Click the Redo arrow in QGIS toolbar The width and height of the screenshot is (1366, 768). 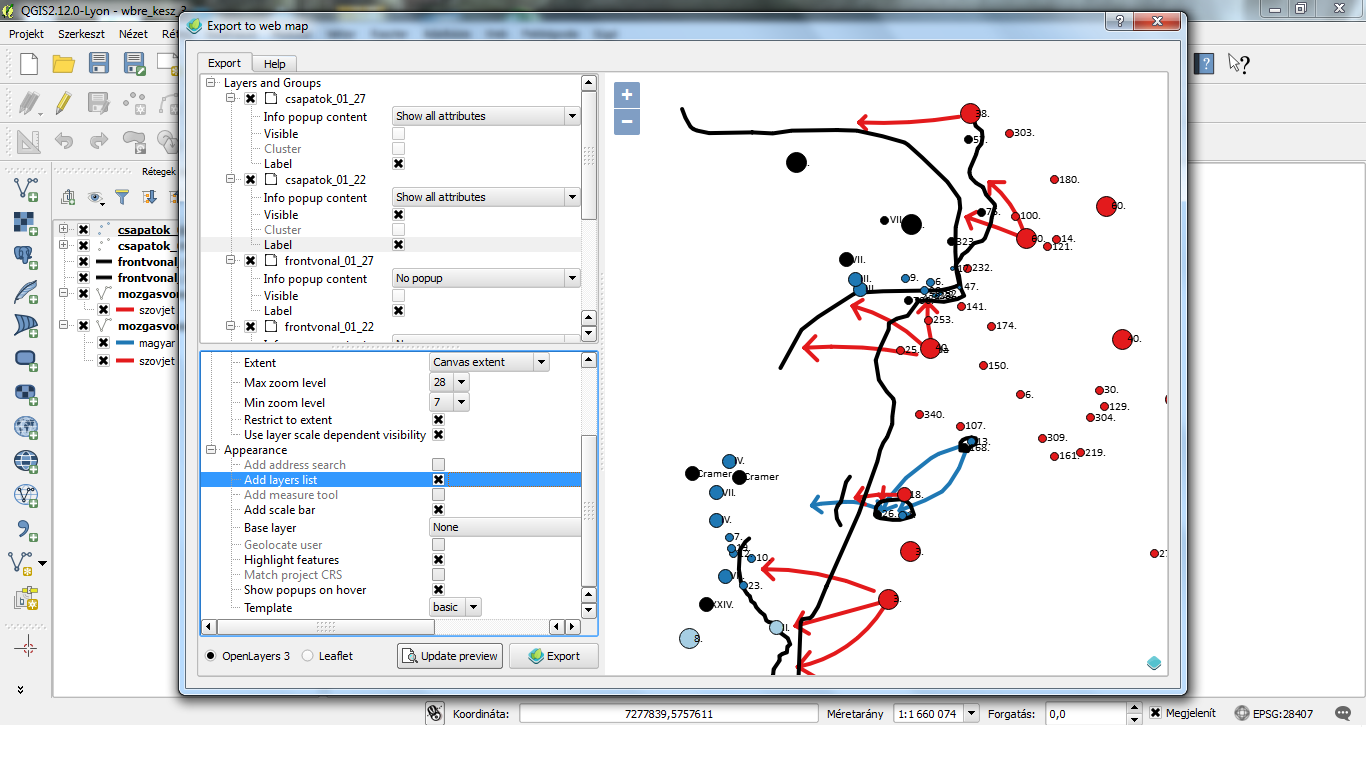pyautogui.click(x=98, y=141)
